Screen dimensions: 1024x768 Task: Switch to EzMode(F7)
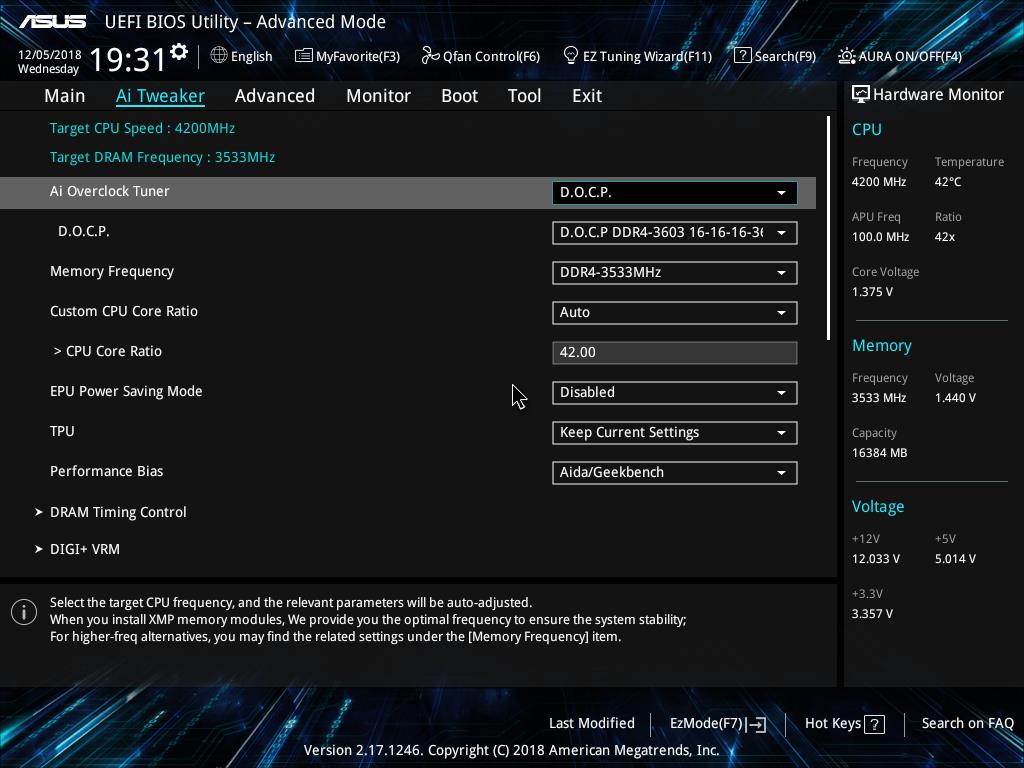tap(718, 724)
